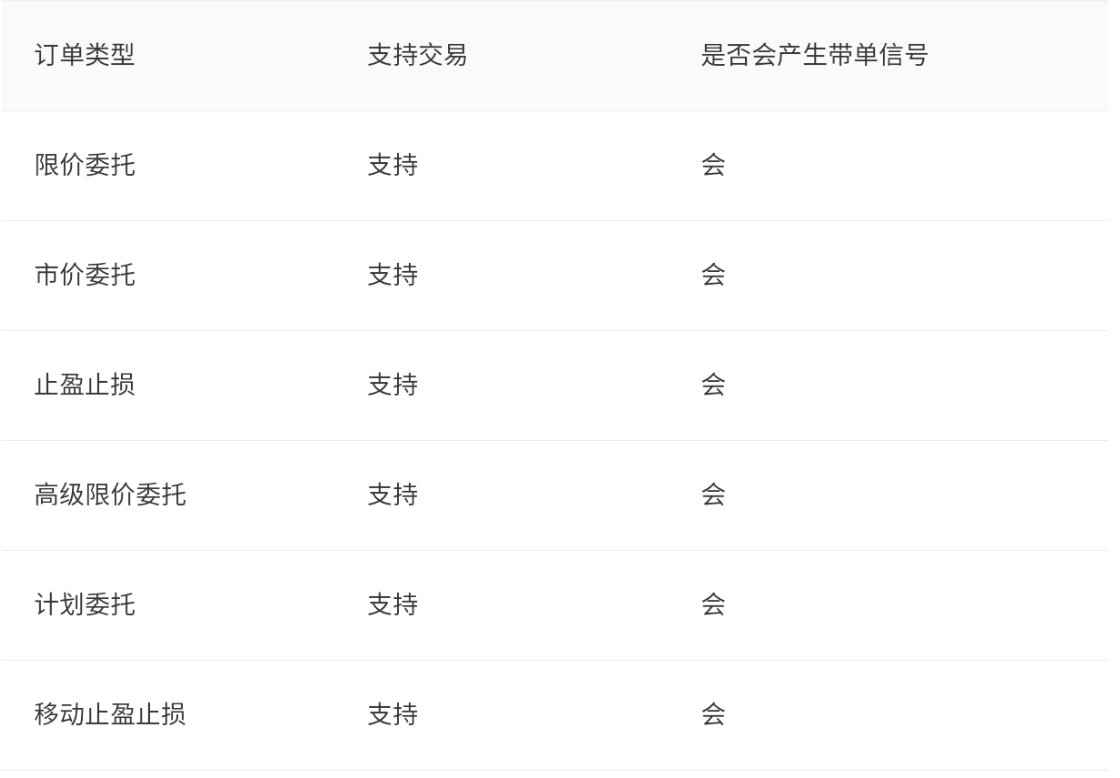Click 会 in the 移动止盈止损 row
The image size is (1120, 778).
pos(713,716)
